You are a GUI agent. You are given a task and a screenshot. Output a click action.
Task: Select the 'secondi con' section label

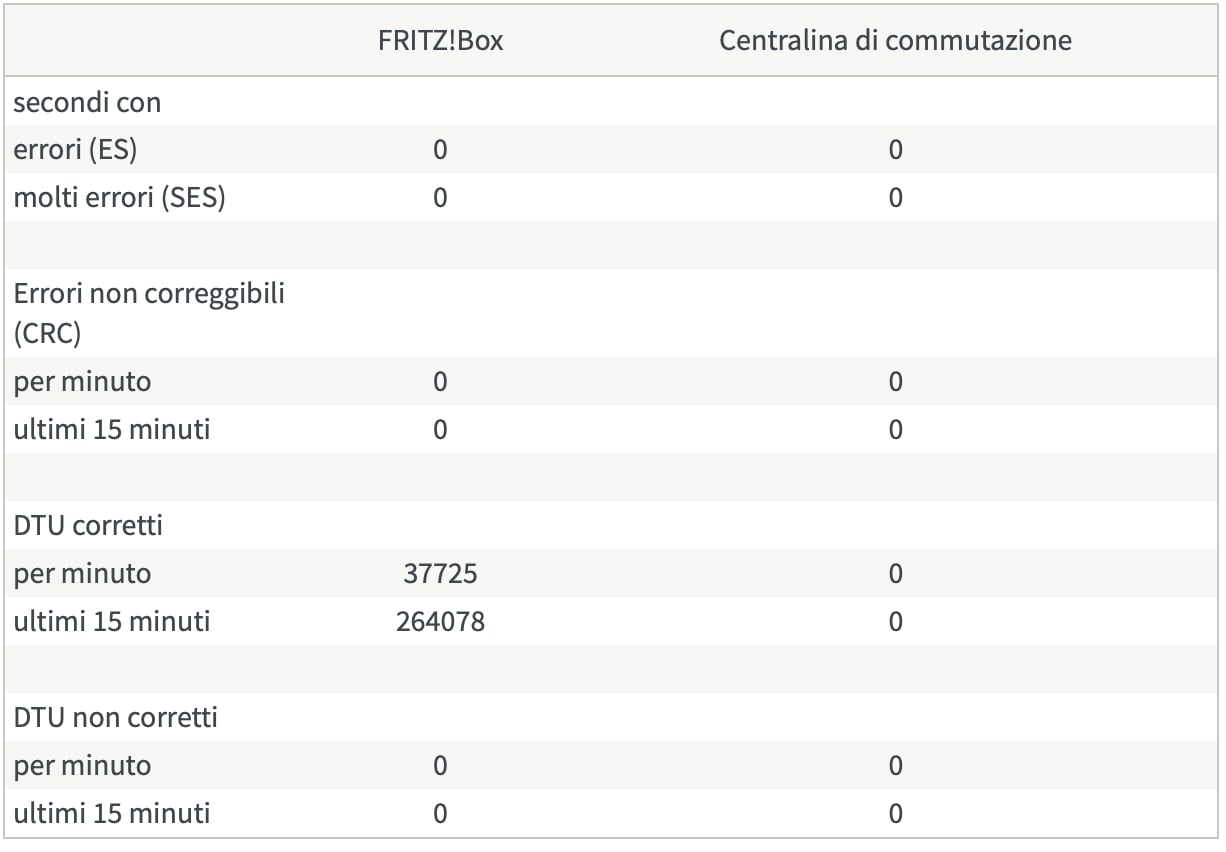coord(87,102)
